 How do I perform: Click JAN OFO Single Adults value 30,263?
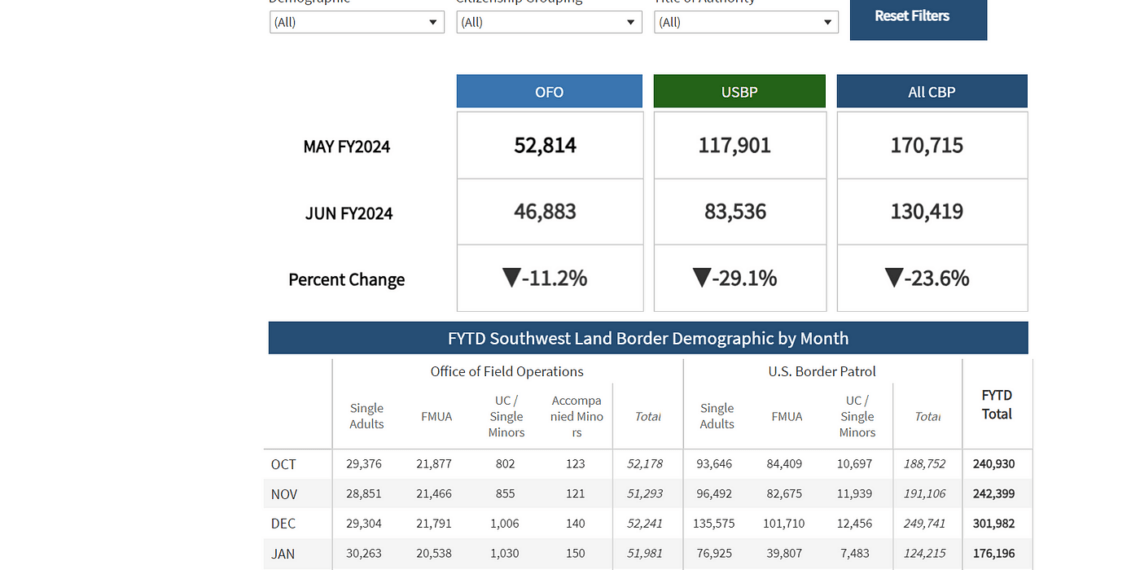(x=364, y=553)
